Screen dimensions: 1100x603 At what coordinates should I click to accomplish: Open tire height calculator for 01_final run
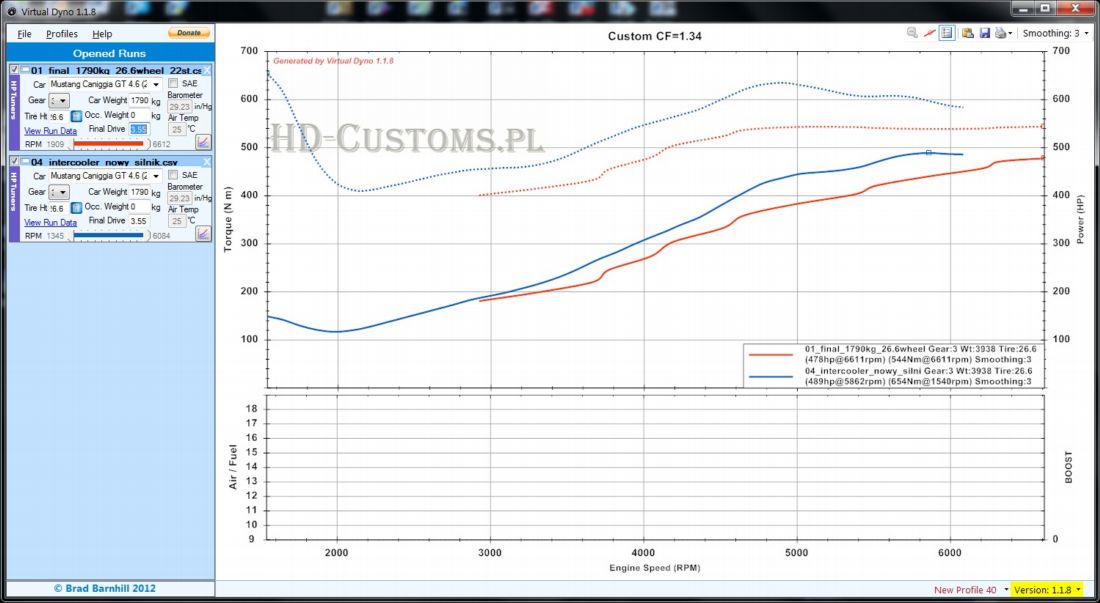point(76,116)
